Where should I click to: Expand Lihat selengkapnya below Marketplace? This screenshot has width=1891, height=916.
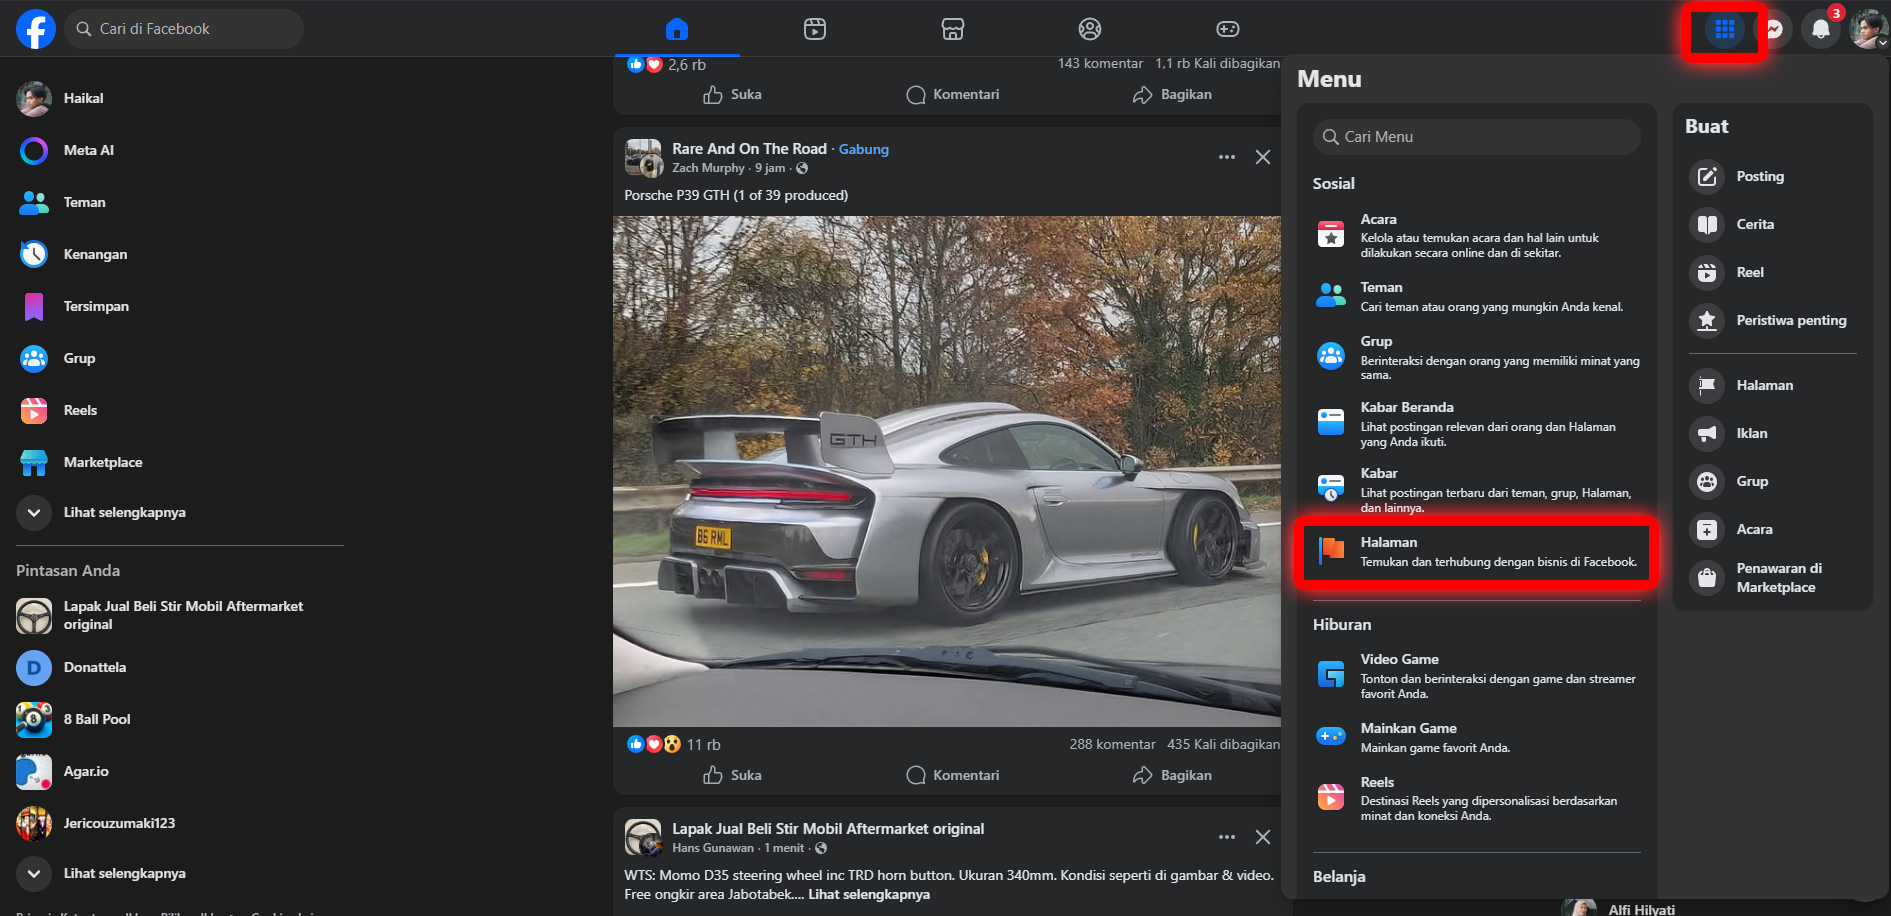pyautogui.click(x=124, y=512)
